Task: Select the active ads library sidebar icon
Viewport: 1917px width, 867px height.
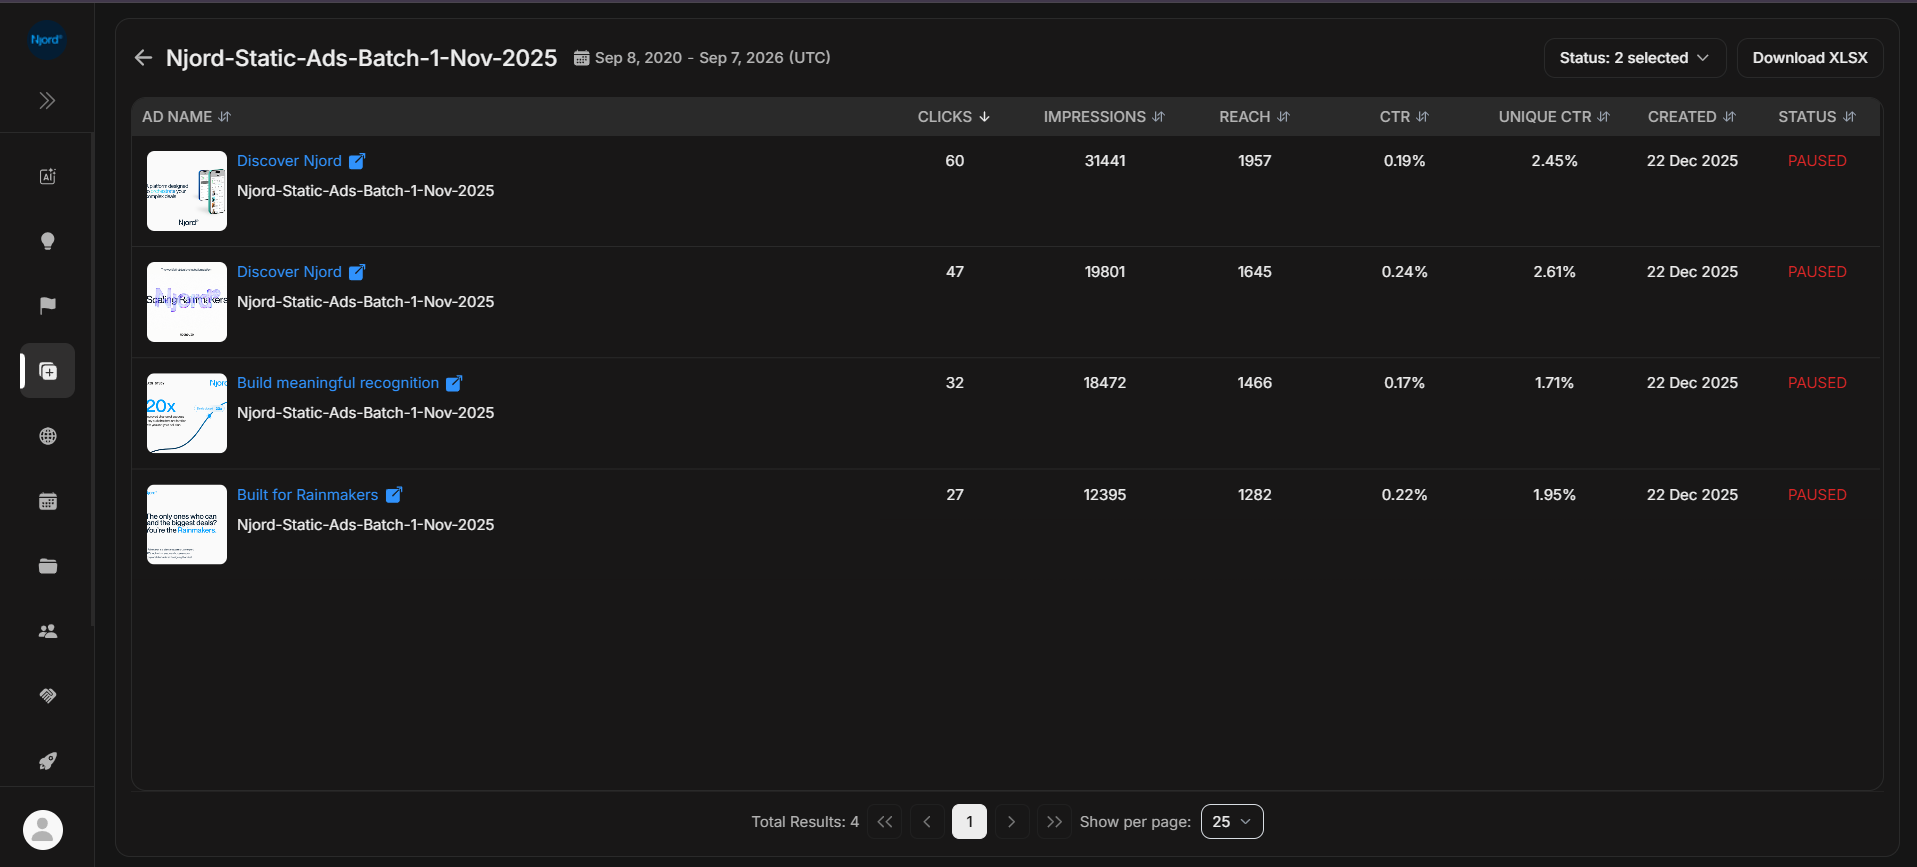Action: pyautogui.click(x=47, y=371)
